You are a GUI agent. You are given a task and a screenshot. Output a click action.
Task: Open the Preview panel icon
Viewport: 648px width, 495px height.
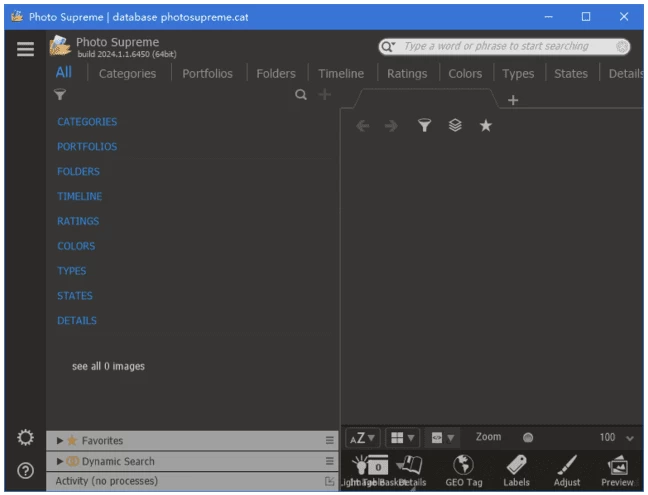click(617, 466)
